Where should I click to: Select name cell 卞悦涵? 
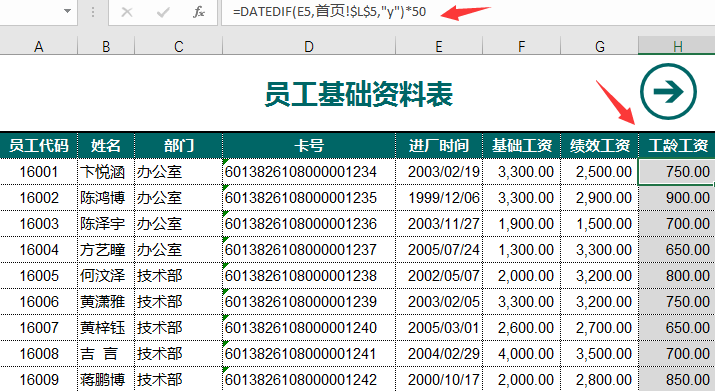tap(106, 172)
